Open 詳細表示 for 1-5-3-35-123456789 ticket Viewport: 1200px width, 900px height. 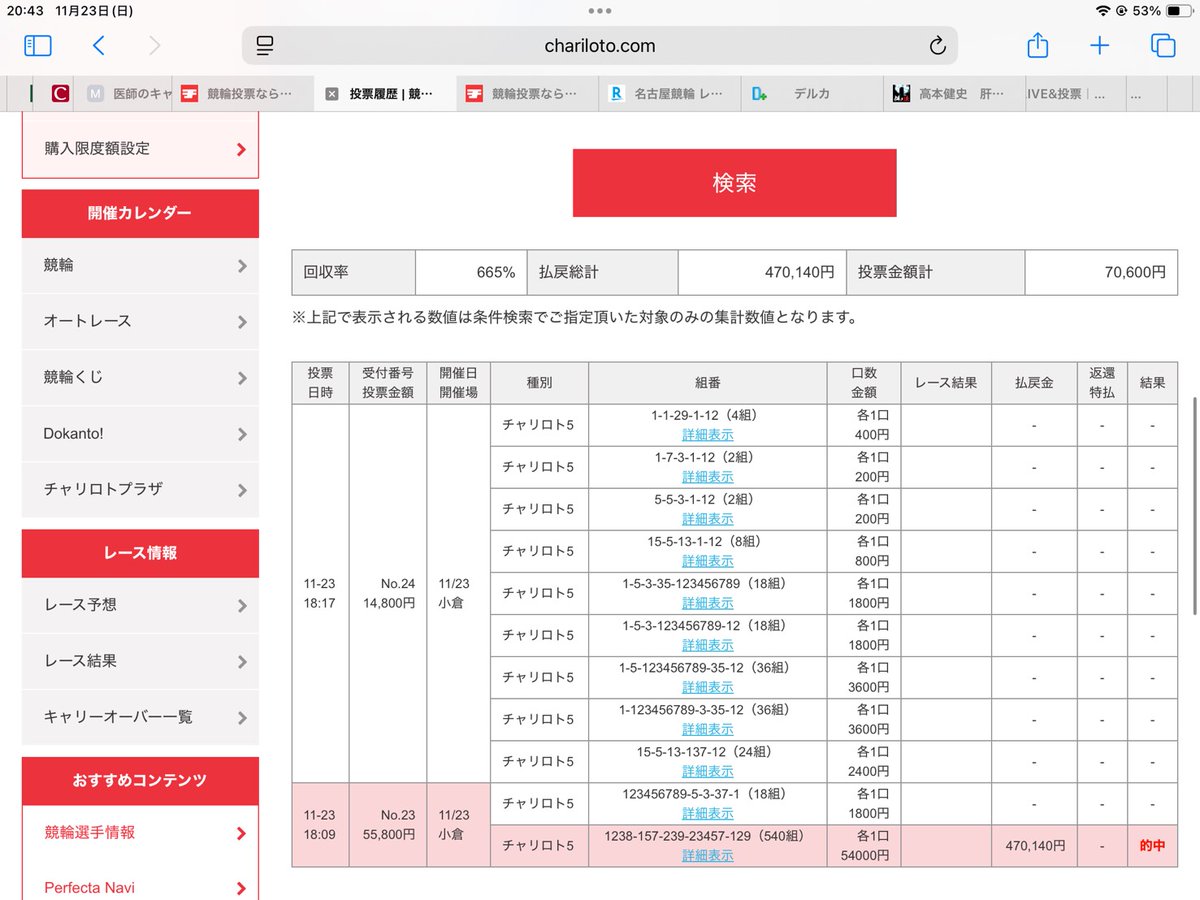708,603
